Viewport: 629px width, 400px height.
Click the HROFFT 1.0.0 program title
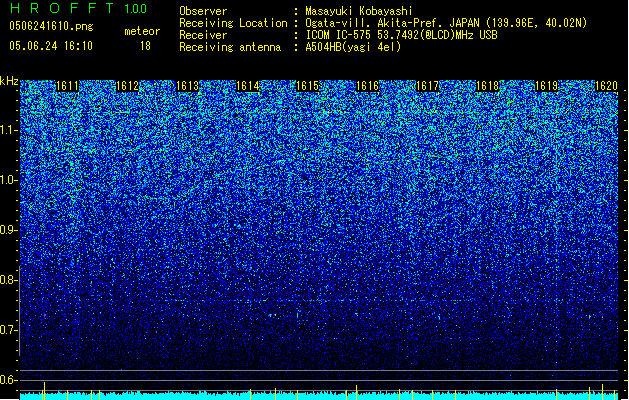point(78,8)
